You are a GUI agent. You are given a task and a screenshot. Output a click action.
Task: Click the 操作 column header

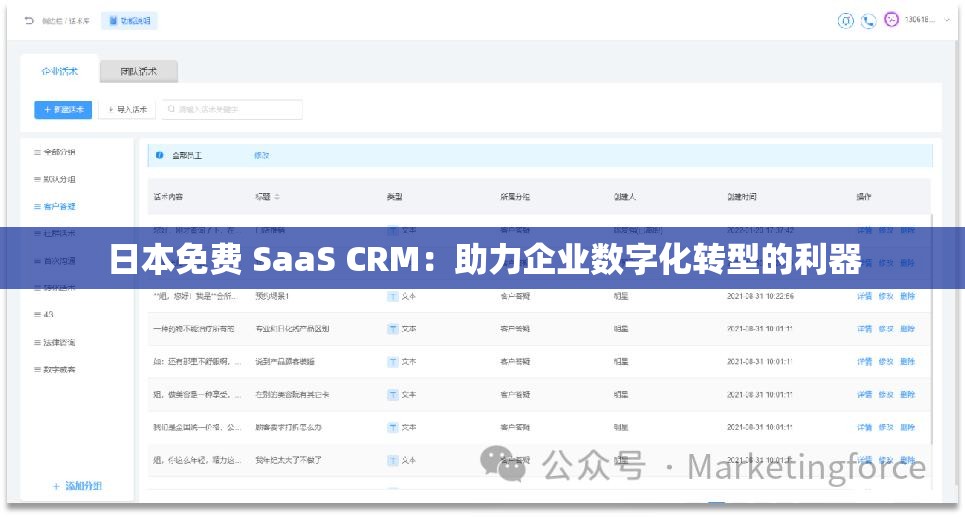[864, 197]
